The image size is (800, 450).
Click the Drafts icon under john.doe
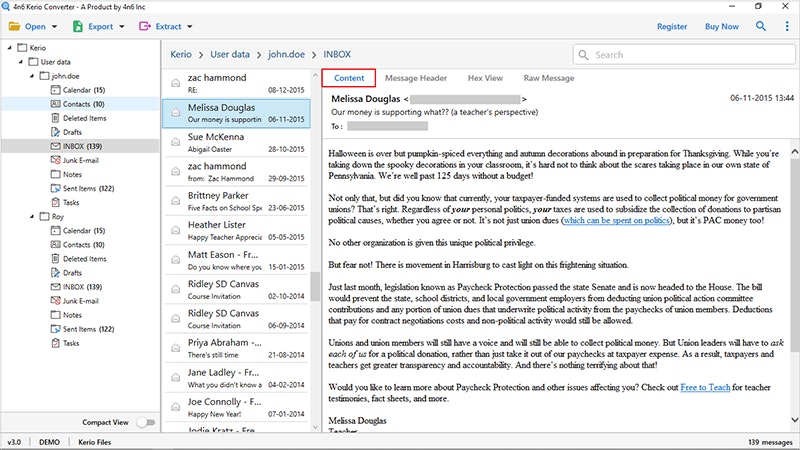pos(56,132)
